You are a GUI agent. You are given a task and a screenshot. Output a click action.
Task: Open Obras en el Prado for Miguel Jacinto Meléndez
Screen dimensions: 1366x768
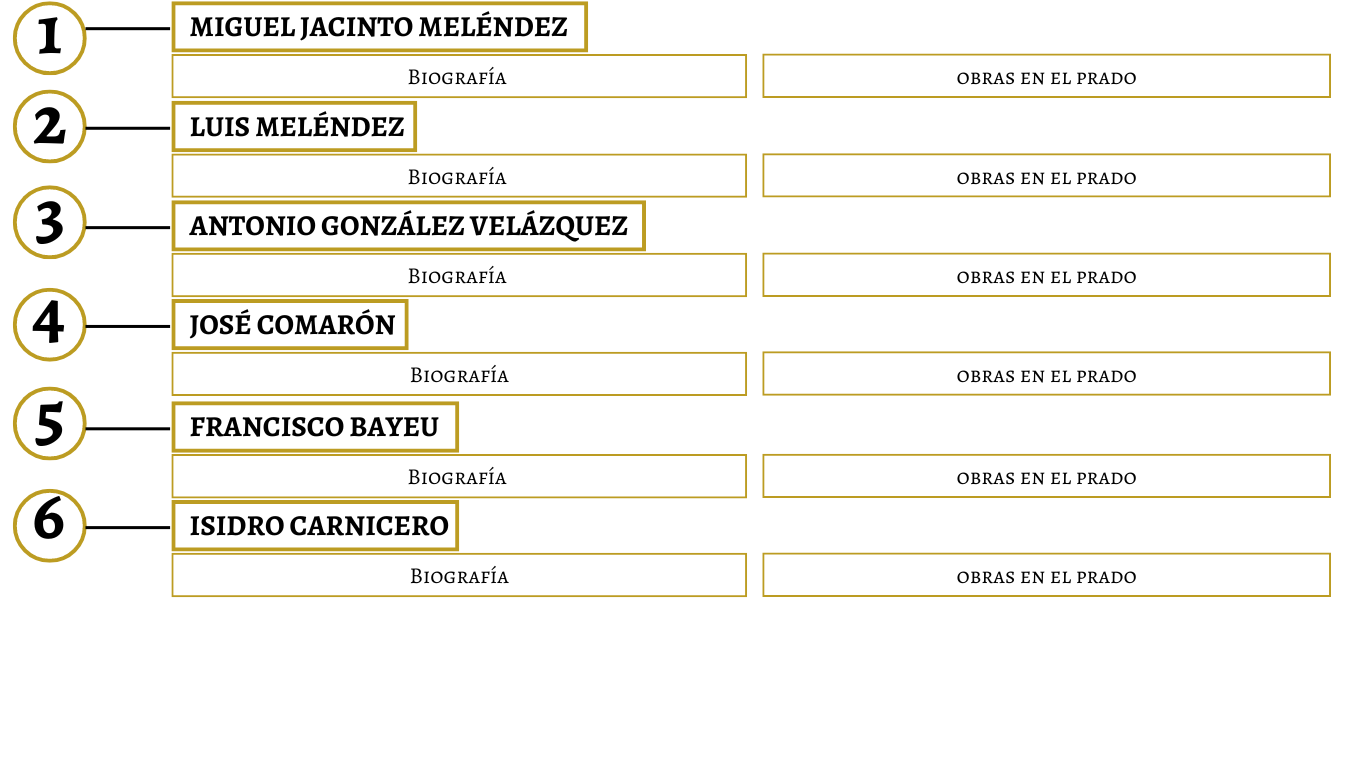tap(1046, 76)
